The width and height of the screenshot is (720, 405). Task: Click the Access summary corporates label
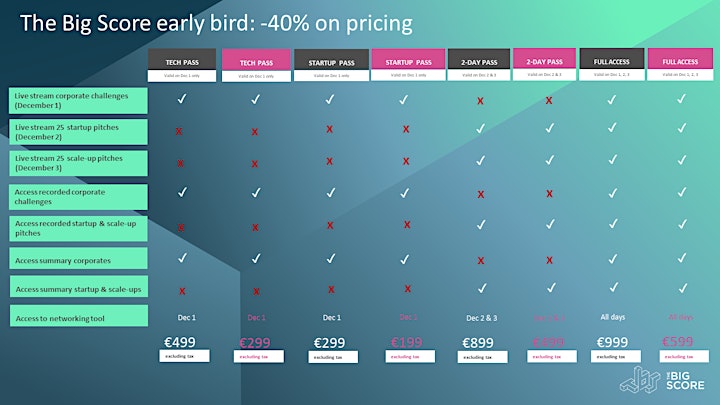click(79, 259)
